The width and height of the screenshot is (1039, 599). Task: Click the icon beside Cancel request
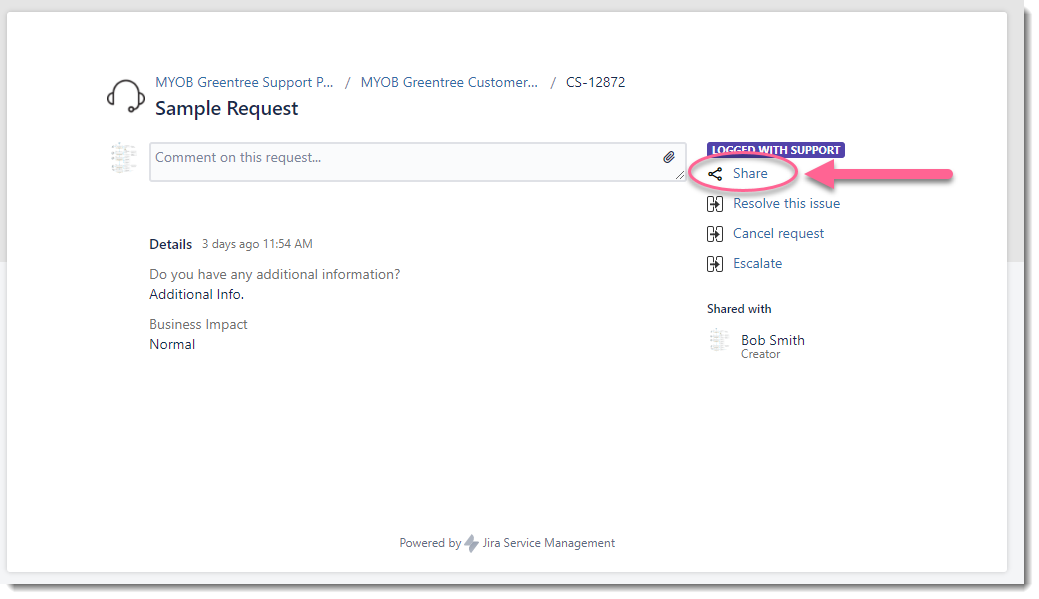click(x=715, y=234)
